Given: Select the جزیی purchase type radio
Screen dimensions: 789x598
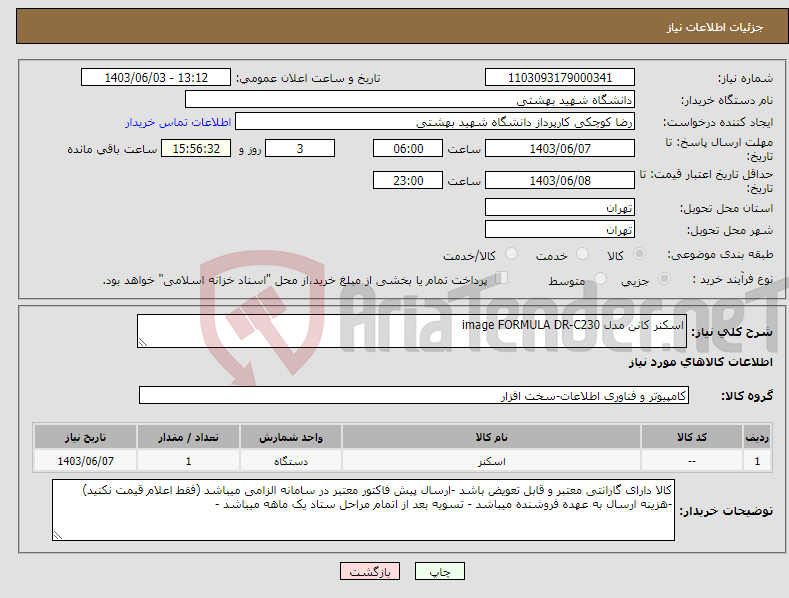Looking at the screenshot, I should click(664, 279).
